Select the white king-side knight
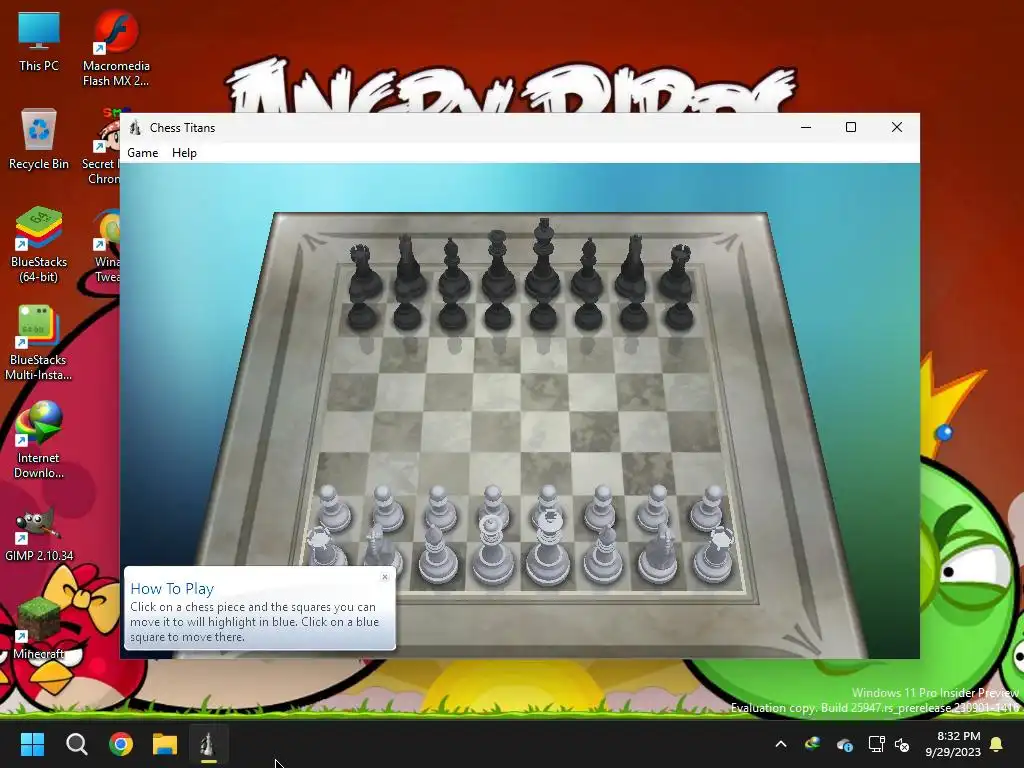 tap(659, 555)
